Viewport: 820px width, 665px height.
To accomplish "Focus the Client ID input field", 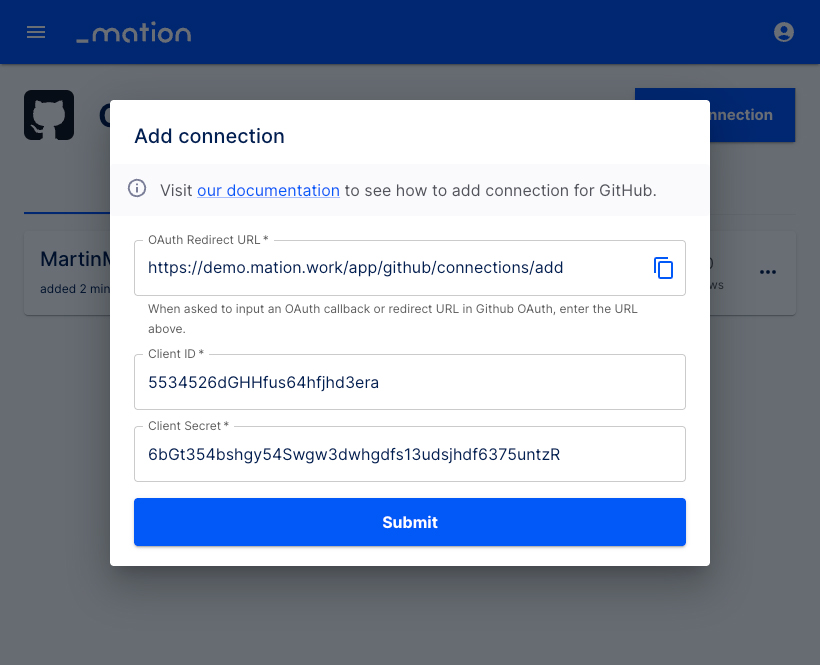I will pos(409,382).
